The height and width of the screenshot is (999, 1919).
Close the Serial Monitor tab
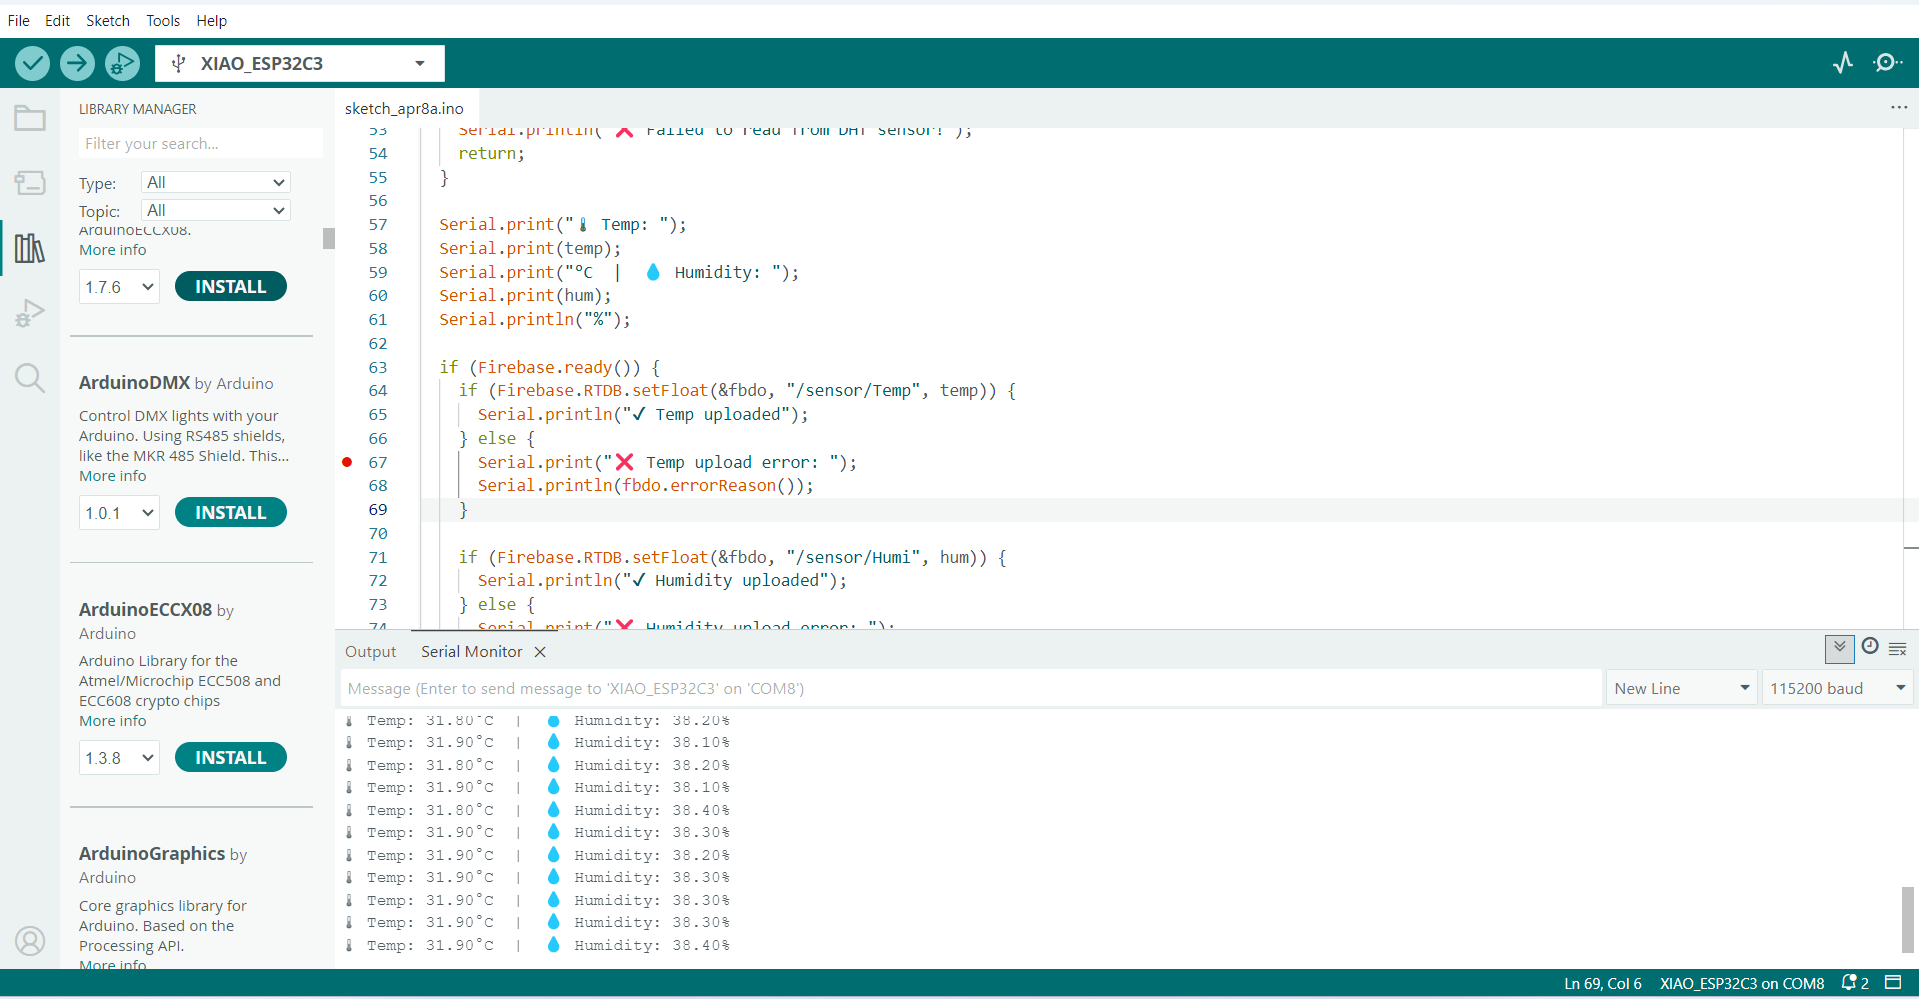point(540,652)
